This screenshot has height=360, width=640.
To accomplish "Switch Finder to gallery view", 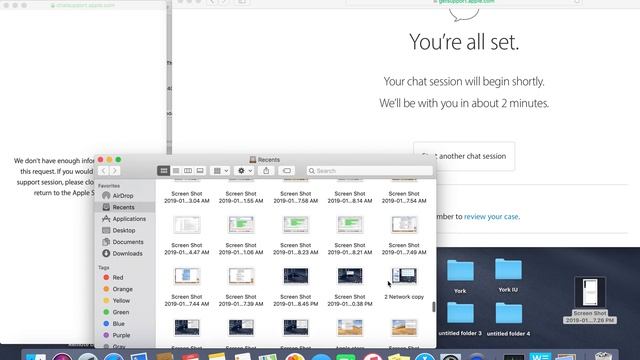I will (x=200, y=171).
